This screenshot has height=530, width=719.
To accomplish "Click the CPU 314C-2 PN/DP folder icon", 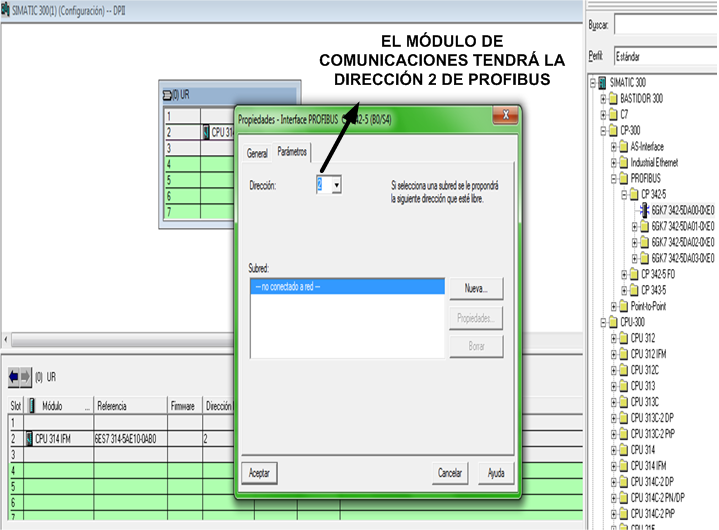I will [x=624, y=497].
